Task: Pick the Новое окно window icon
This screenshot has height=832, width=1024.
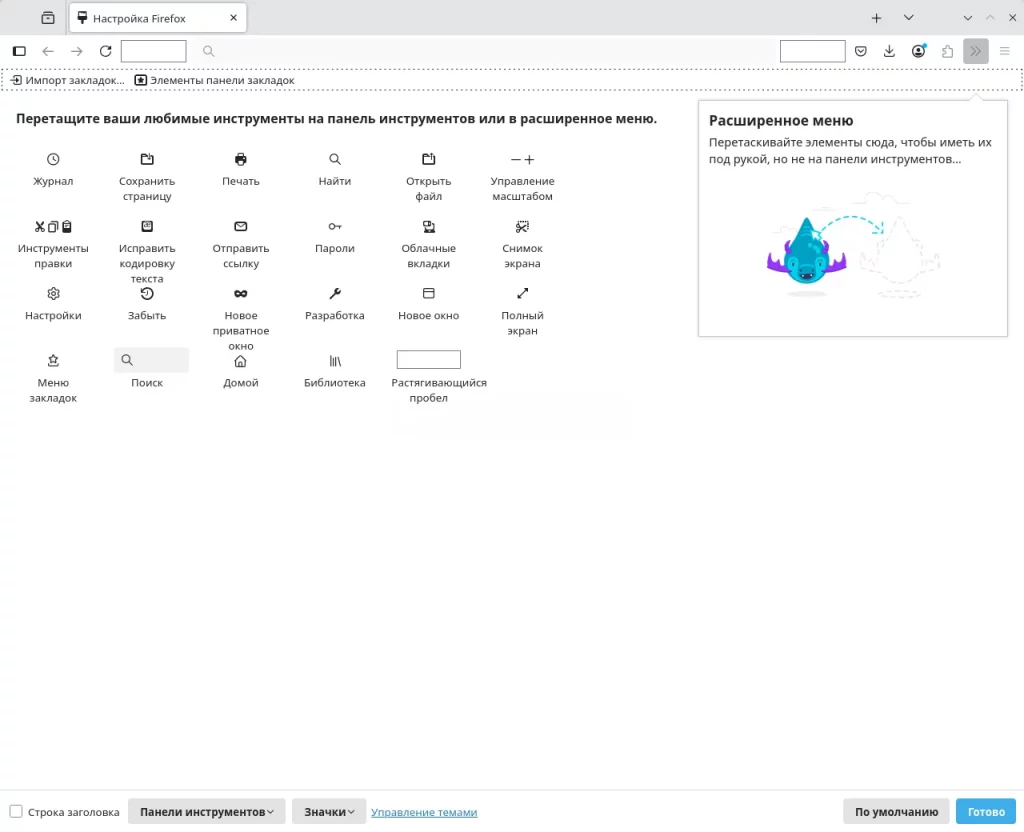Action: click(428, 294)
